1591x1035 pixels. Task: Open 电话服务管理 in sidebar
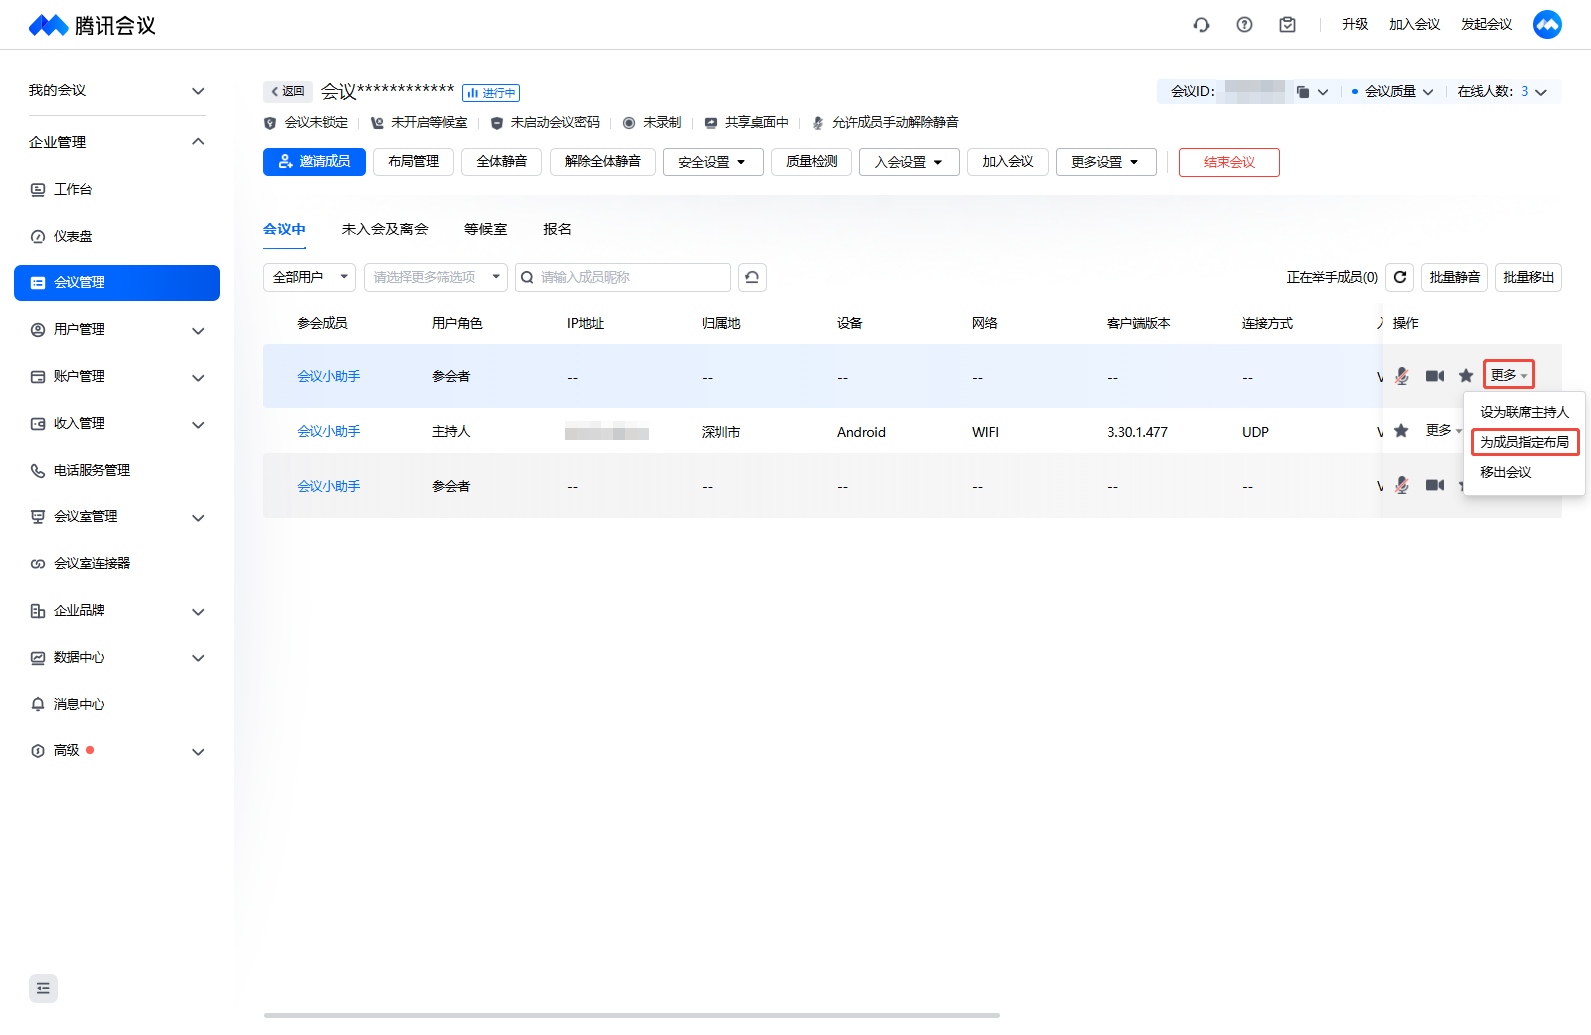(x=117, y=470)
